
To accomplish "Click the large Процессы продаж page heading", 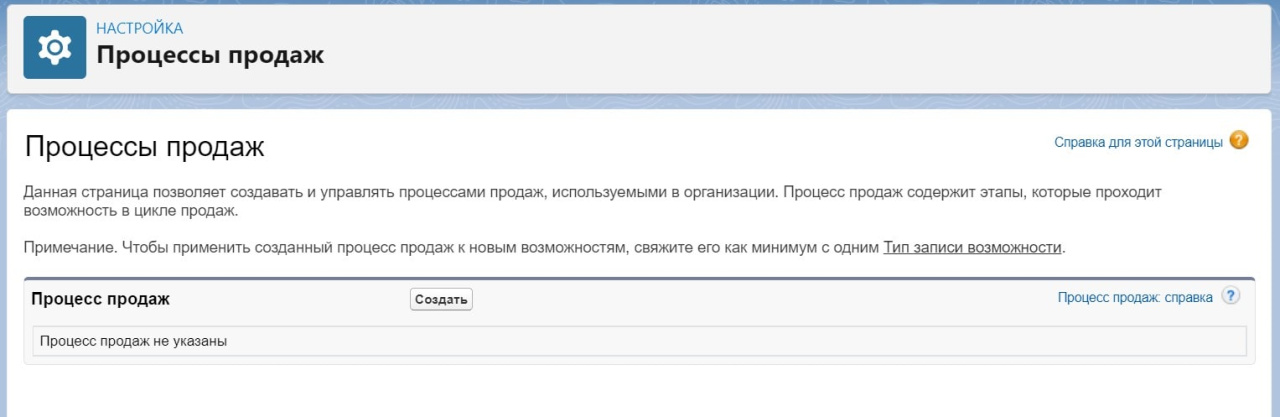I will coord(144,147).
